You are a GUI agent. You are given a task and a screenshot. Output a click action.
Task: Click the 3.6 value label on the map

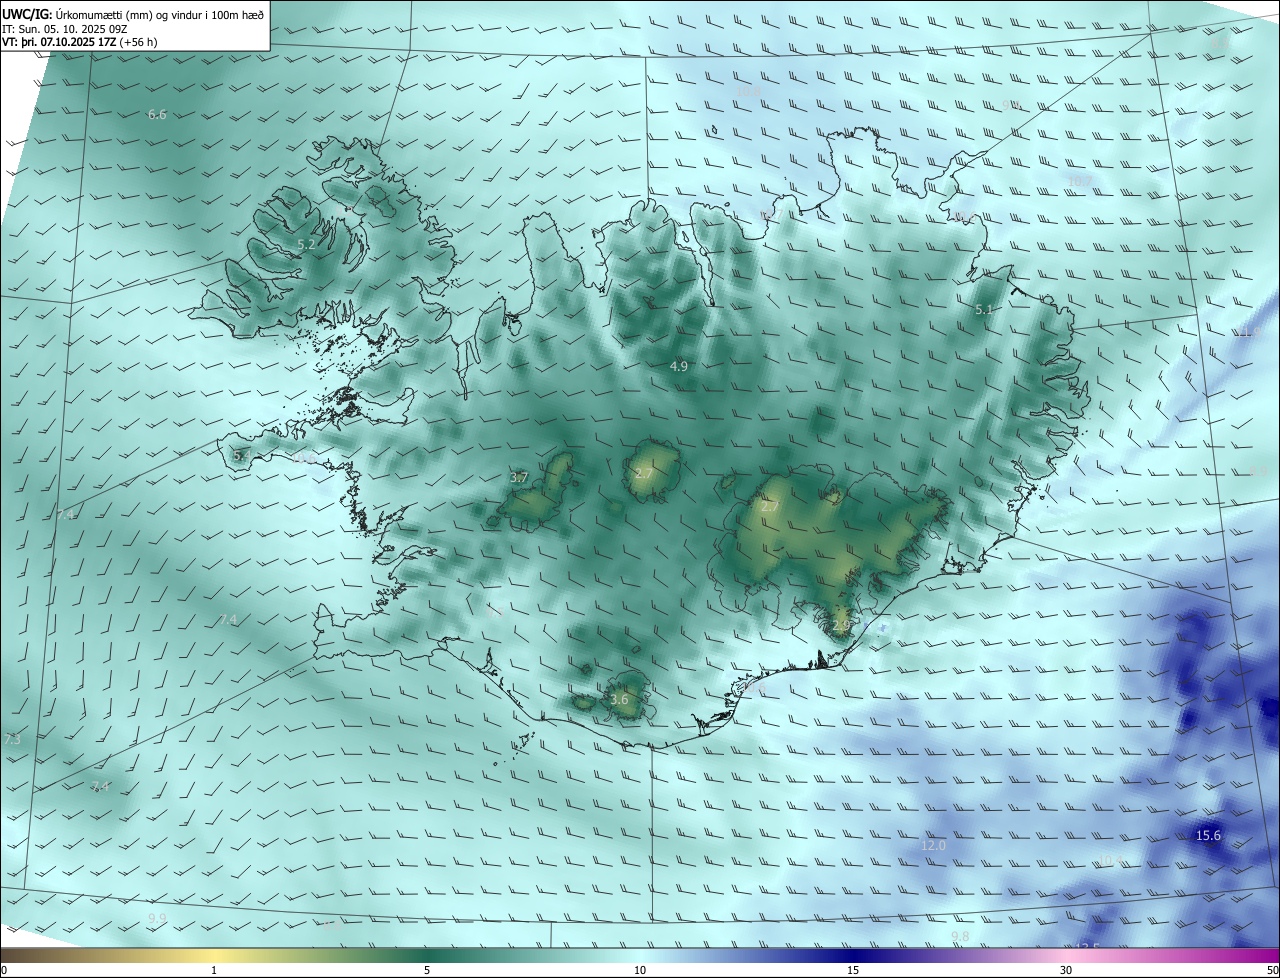tap(619, 699)
